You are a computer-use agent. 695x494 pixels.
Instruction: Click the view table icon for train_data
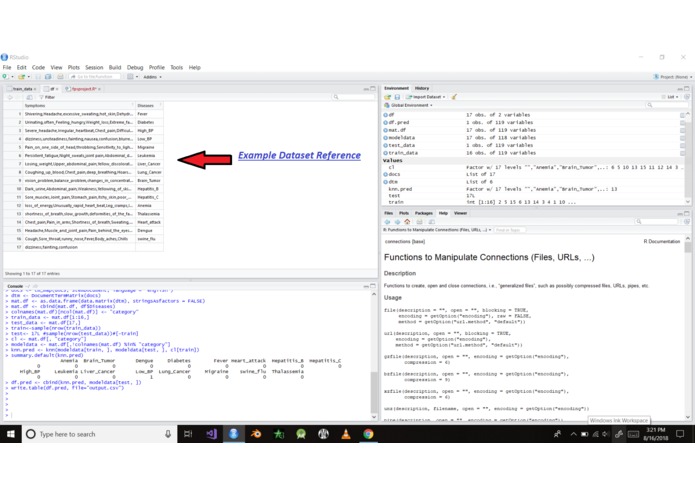683,153
